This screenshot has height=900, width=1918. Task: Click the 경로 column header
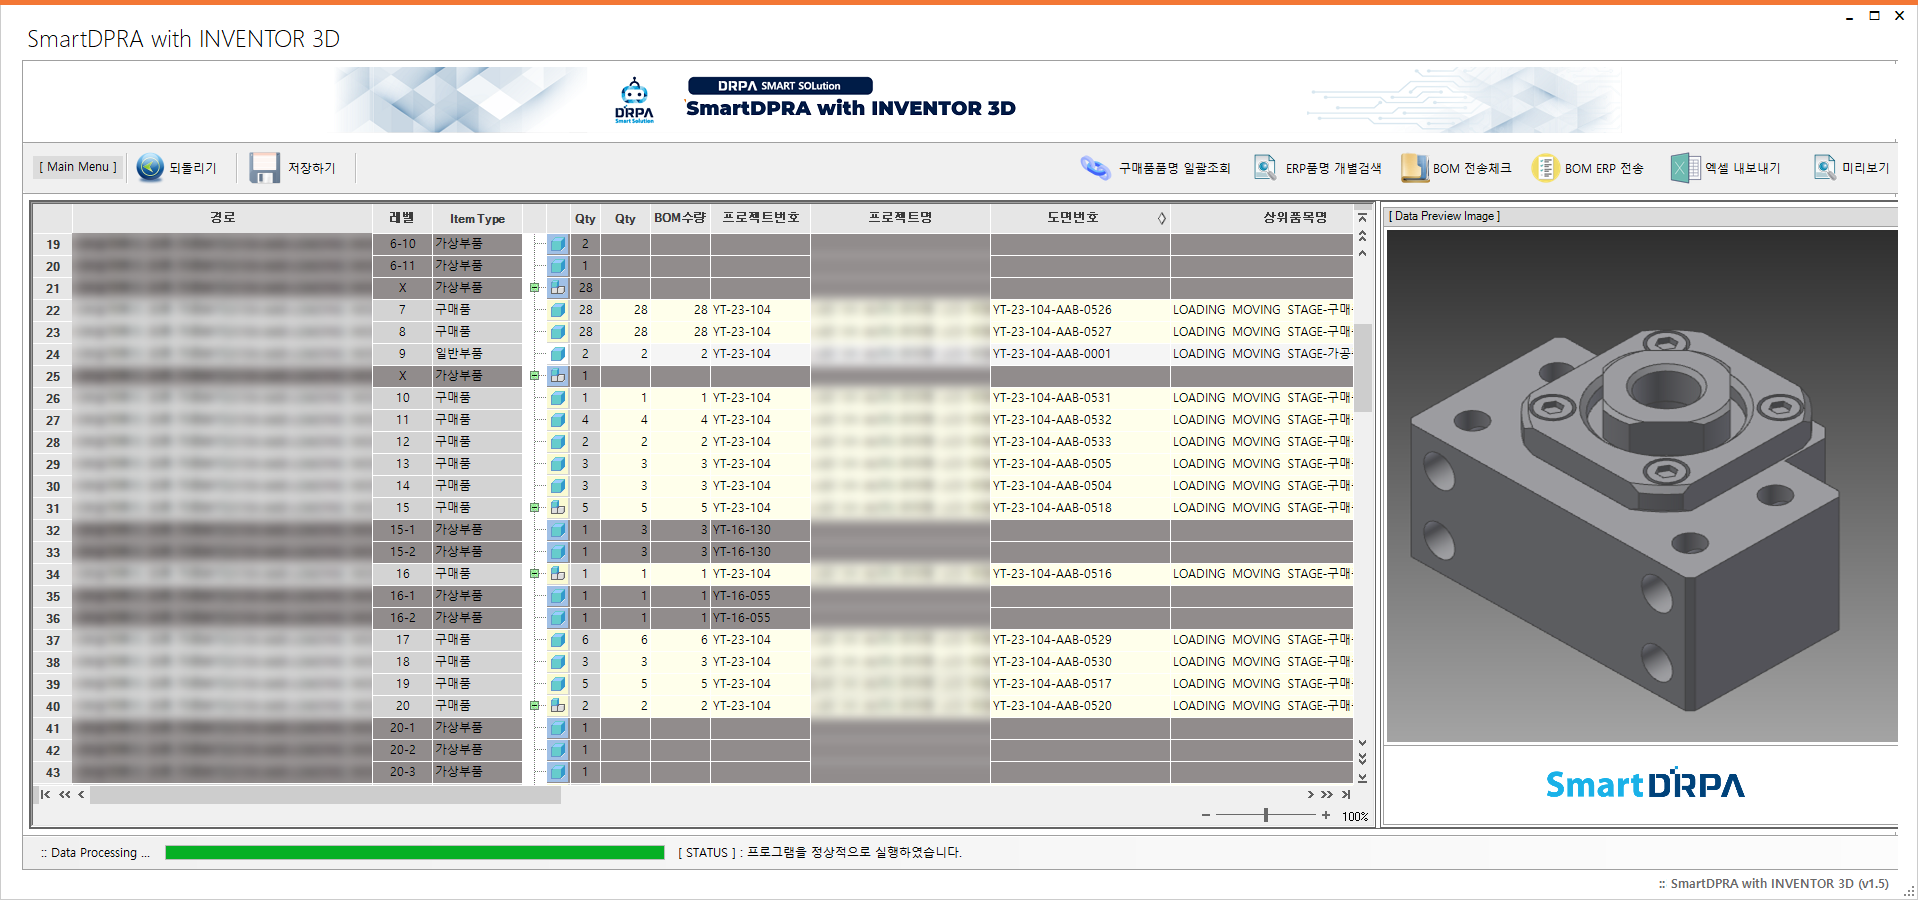[x=222, y=218]
